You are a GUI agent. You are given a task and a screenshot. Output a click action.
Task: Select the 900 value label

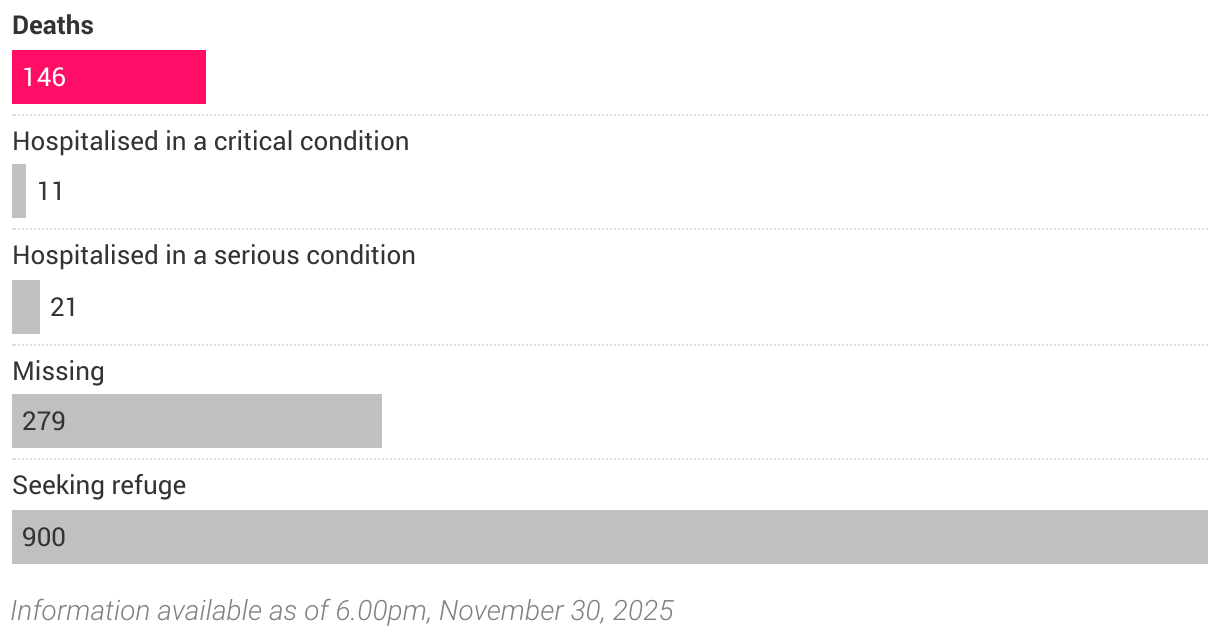(44, 537)
